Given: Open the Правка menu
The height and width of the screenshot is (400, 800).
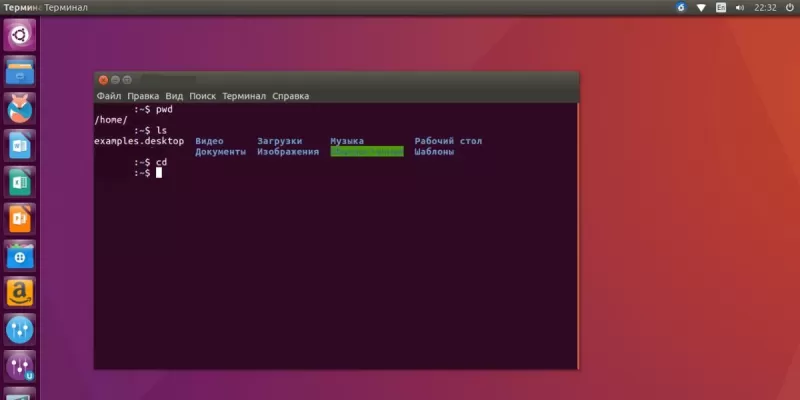Looking at the screenshot, I should [143, 96].
